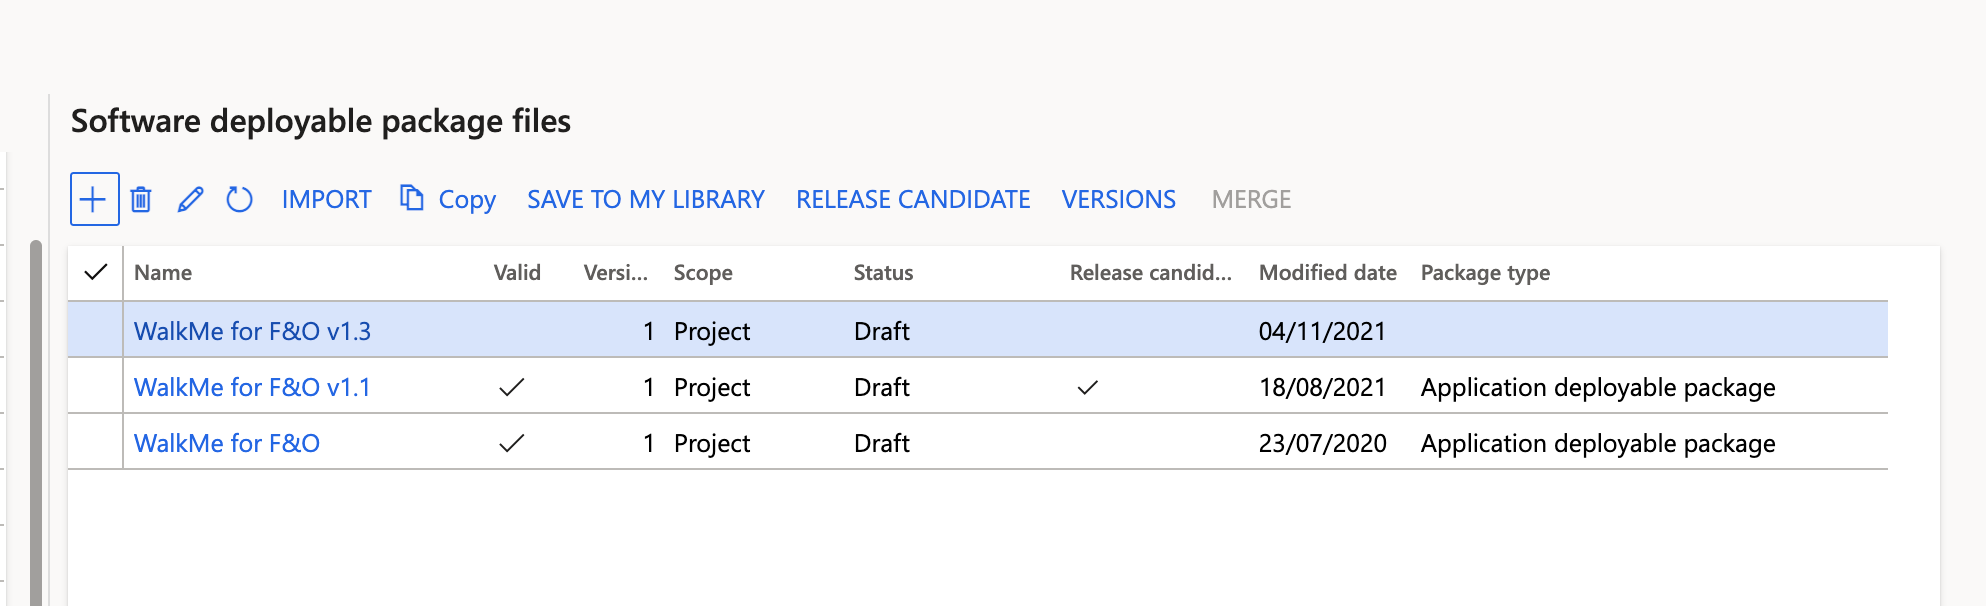This screenshot has height=606, width=1986.
Task: Select row checkbox for WalkMe for F&O v1.1
Action: pos(95,386)
